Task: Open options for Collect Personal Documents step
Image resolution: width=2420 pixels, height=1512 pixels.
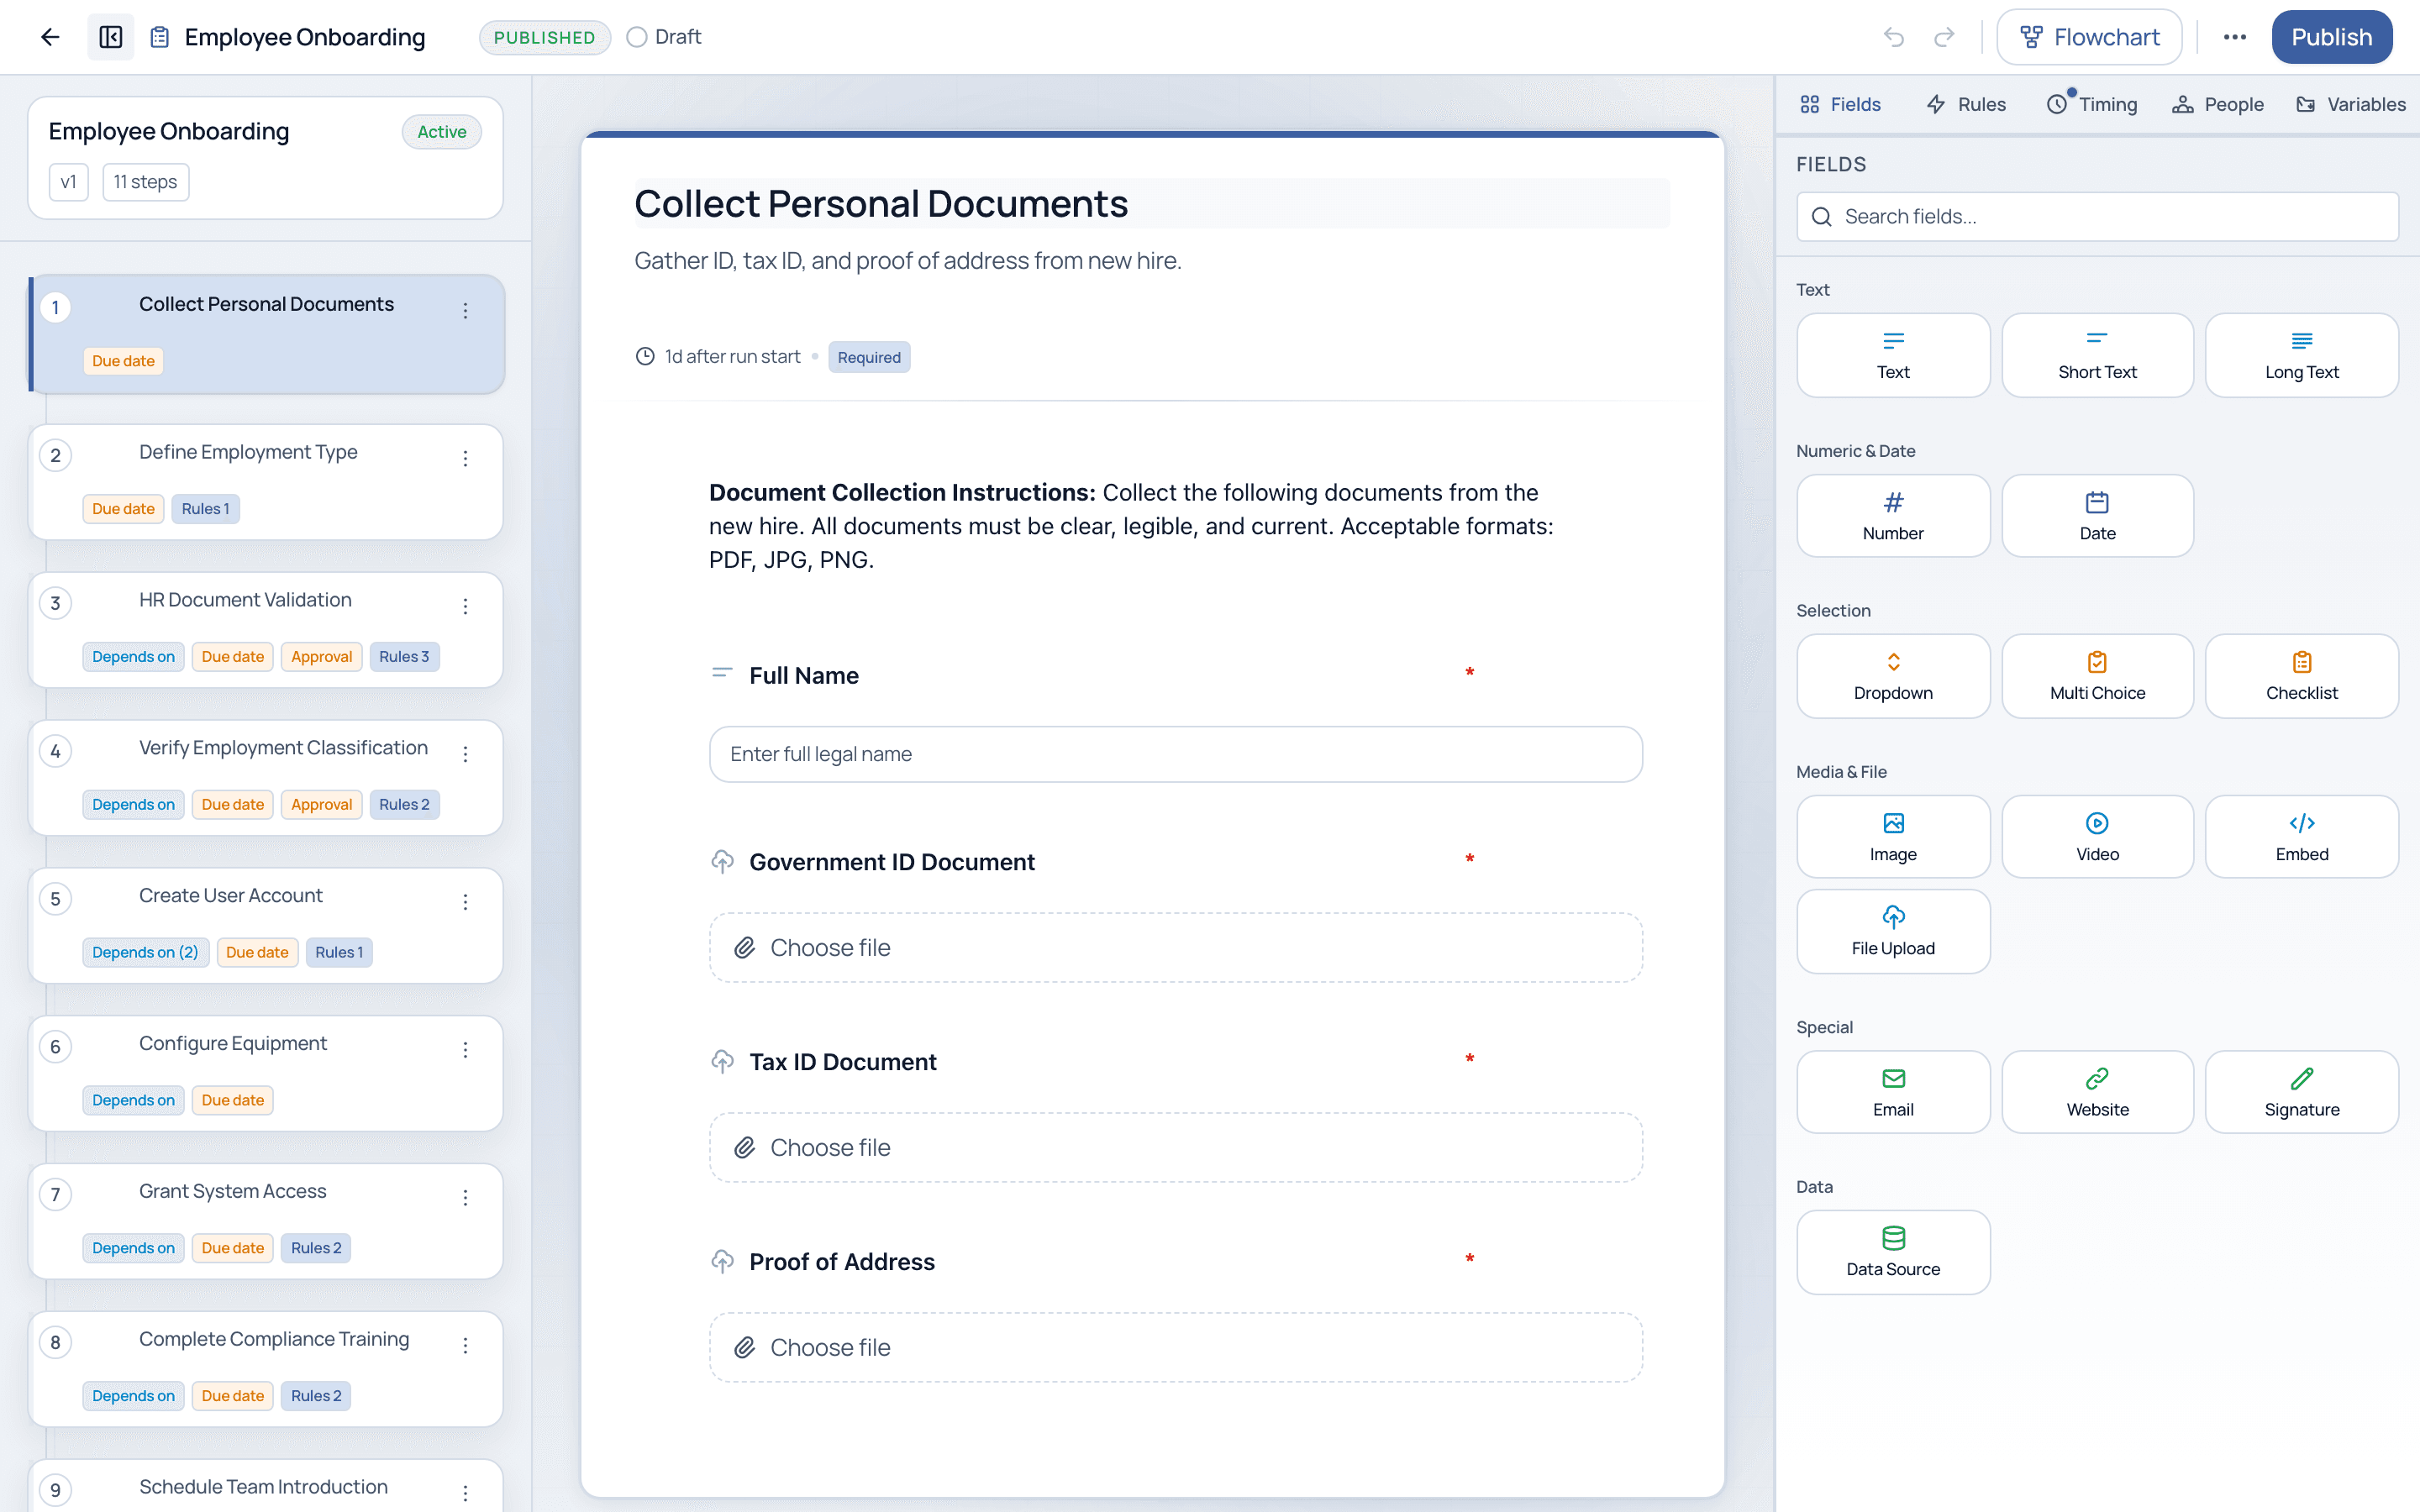Action: click(465, 311)
